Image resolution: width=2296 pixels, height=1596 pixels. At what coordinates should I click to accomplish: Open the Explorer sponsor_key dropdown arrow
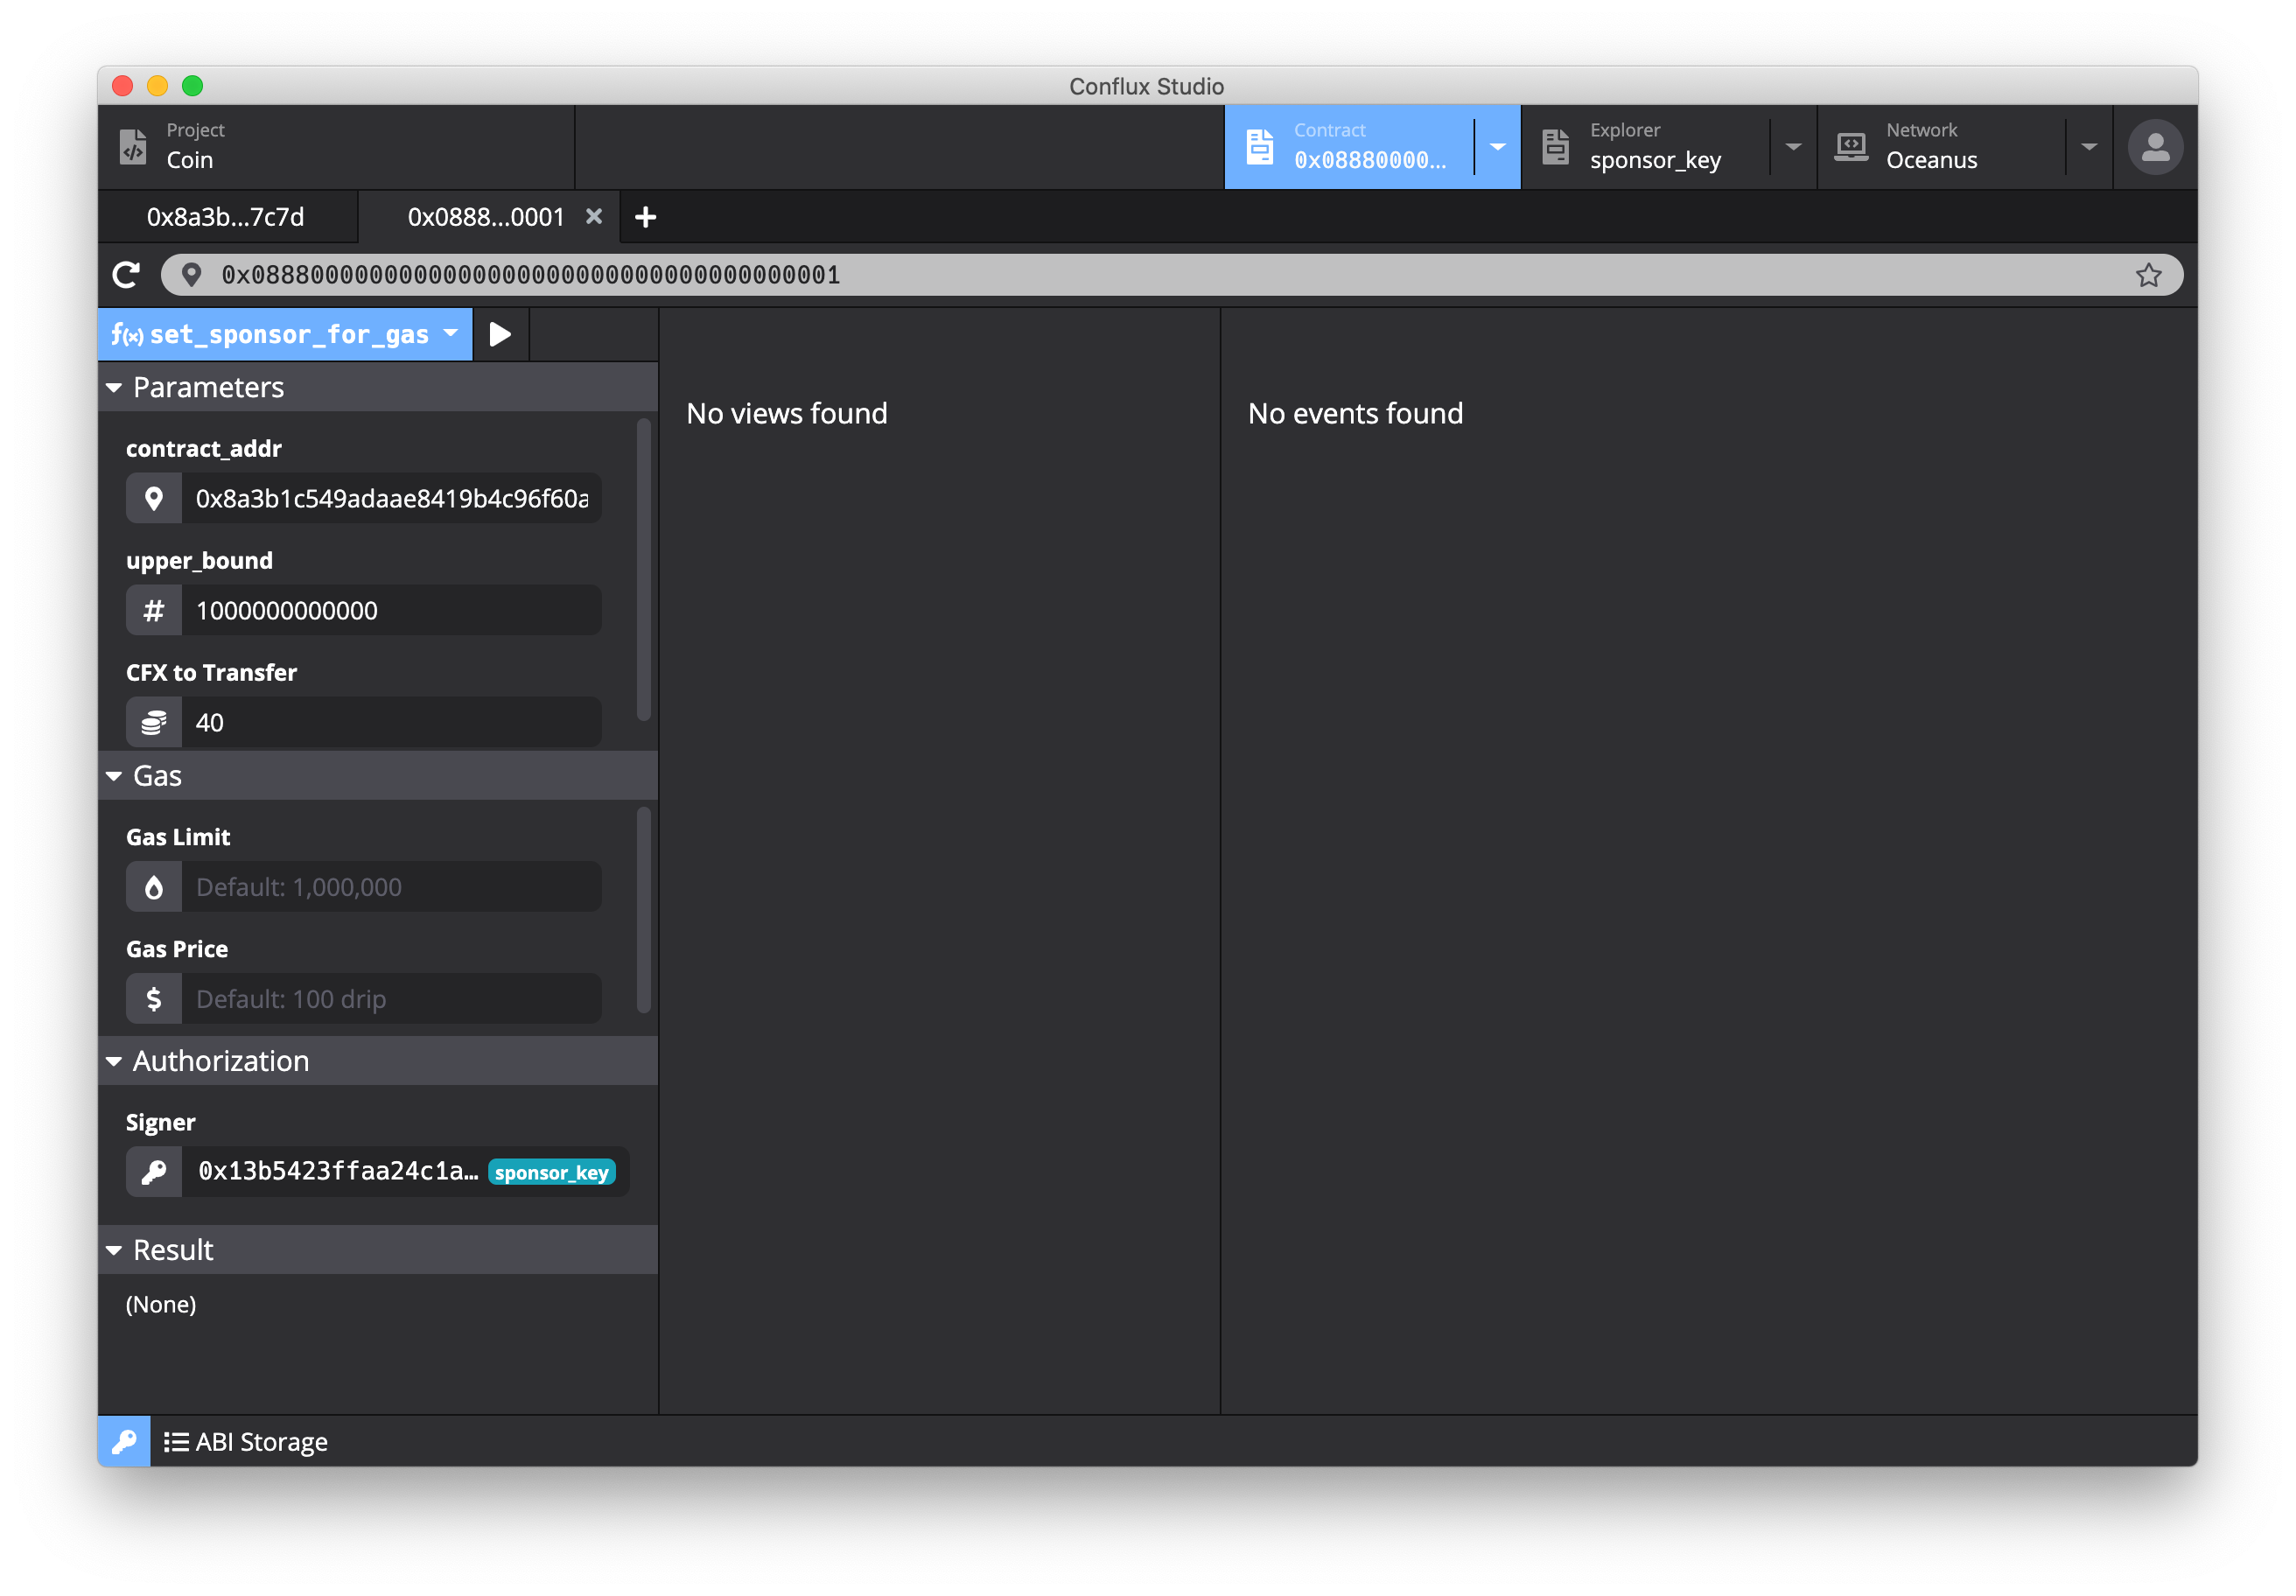tap(1793, 147)
